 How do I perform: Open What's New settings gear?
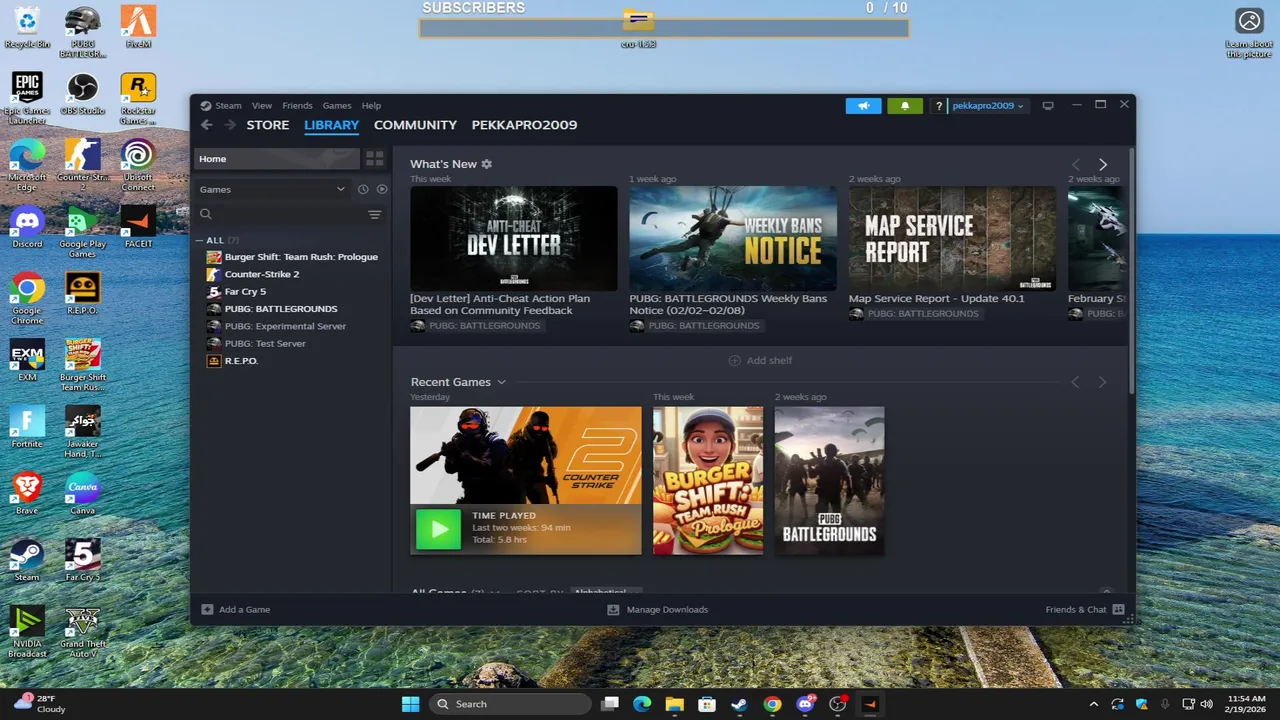point(487,164)
